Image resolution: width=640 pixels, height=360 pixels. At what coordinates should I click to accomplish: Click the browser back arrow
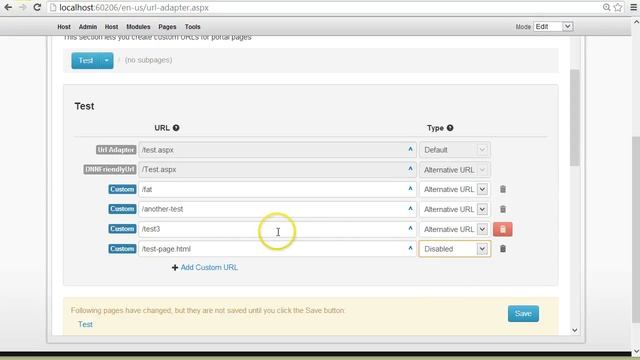(8, 7)
